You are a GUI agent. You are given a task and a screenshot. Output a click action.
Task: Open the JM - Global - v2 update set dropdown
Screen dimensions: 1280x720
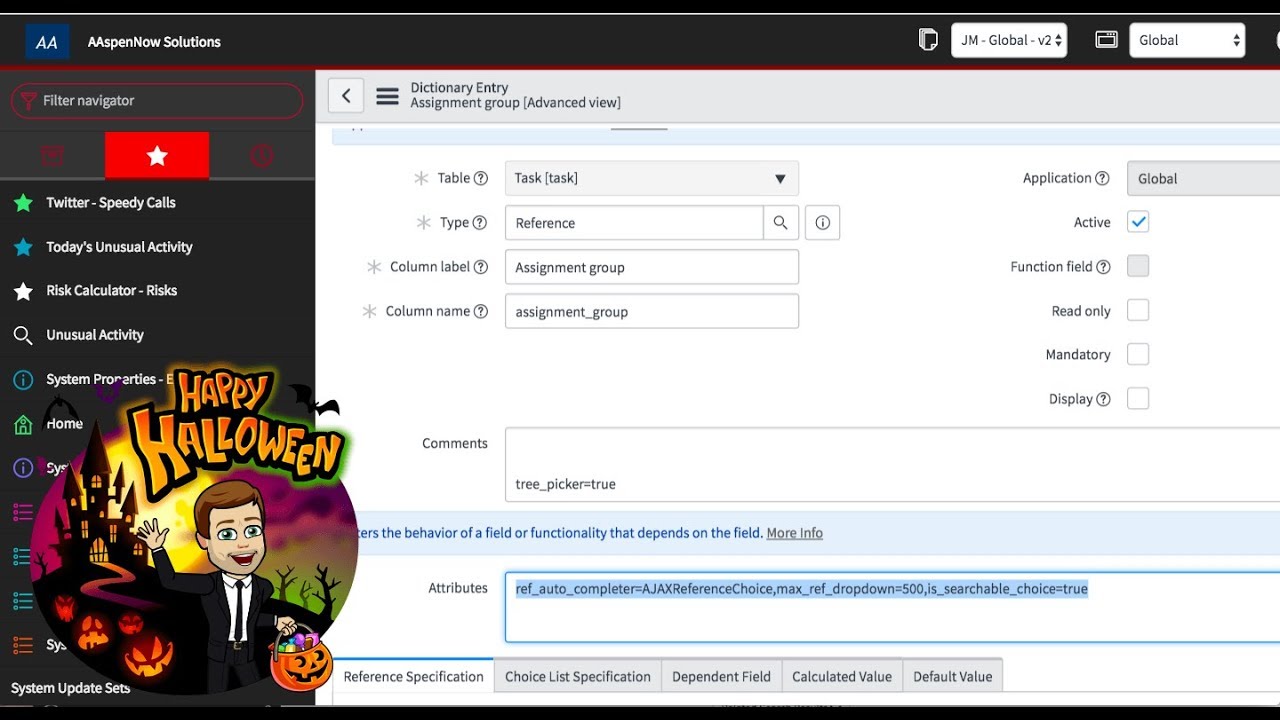[1009, 40]
